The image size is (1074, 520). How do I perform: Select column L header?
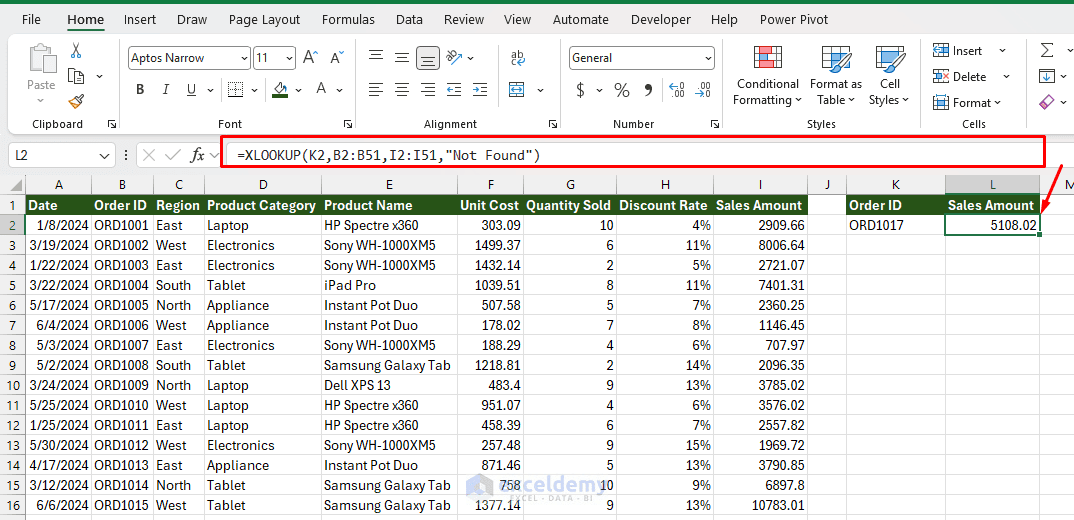(992, 184)
